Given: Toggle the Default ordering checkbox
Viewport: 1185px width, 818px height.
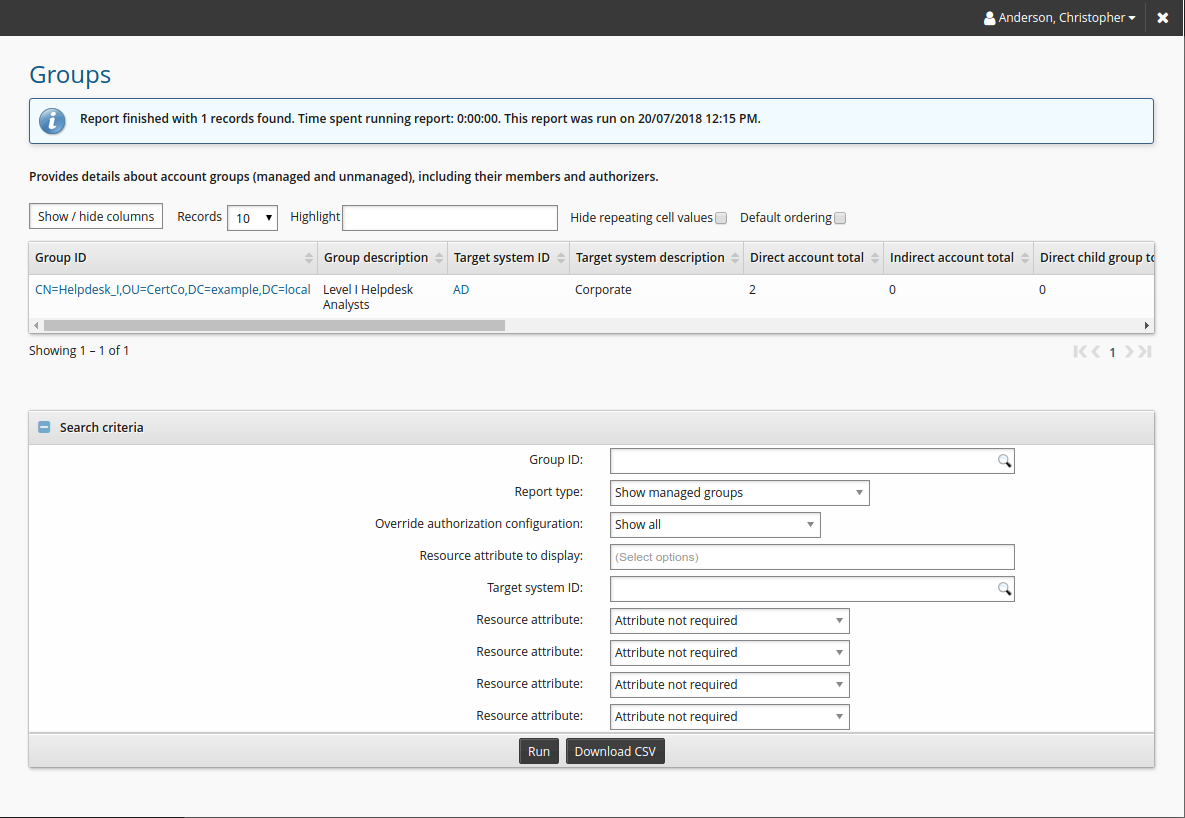Looking at the screenshot, I should tap(840, 218).
